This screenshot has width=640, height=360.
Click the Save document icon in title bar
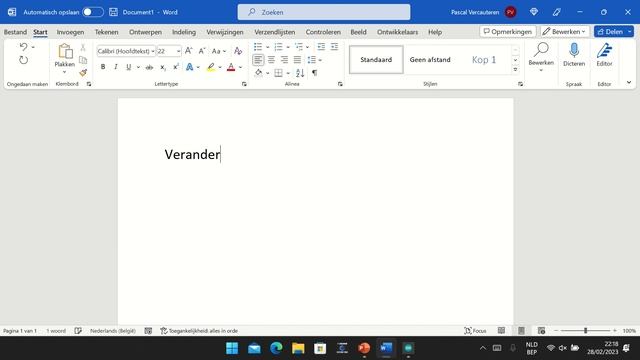(113, 12)
